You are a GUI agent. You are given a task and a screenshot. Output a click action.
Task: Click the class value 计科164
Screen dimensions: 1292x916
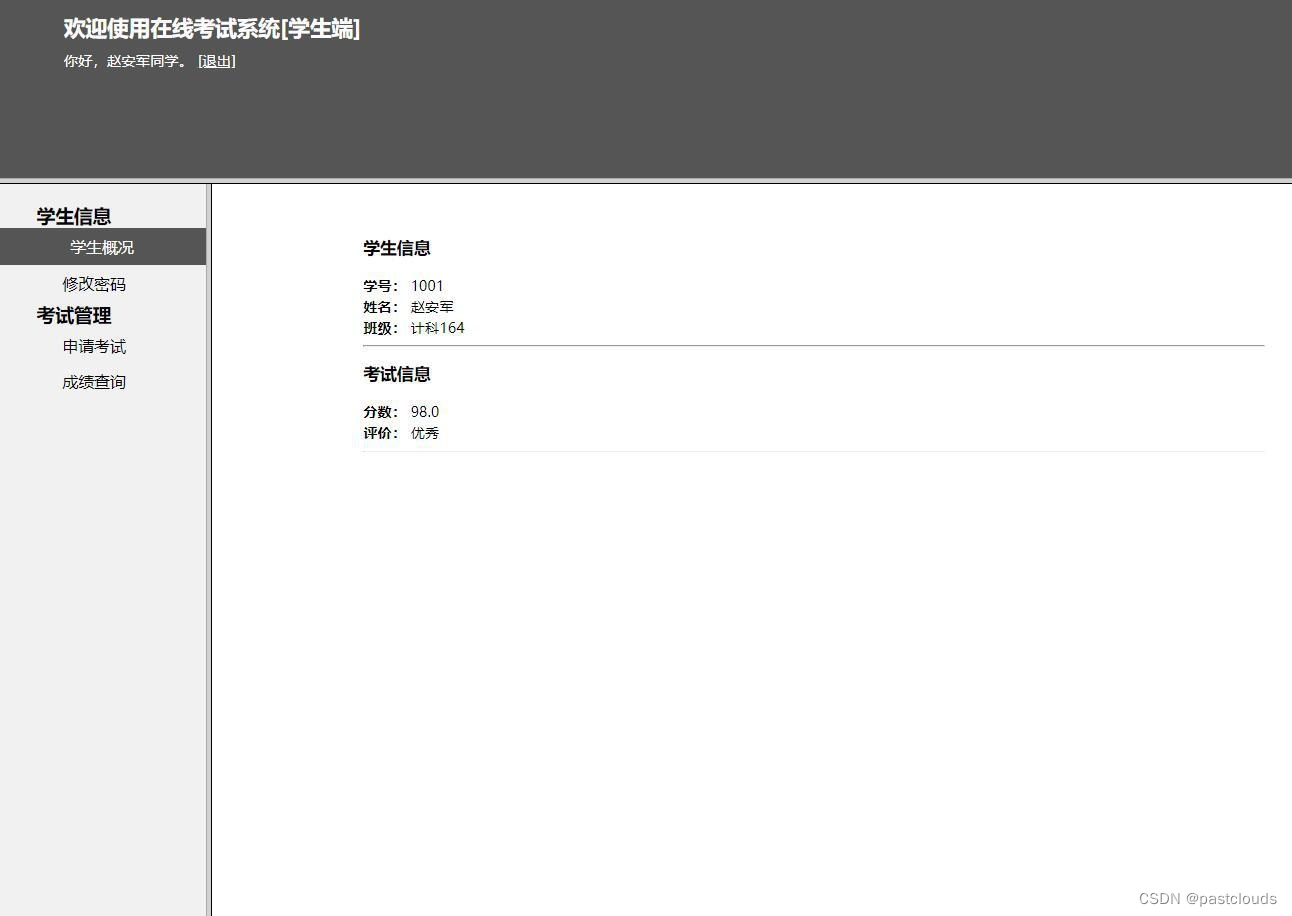(438, 328)
